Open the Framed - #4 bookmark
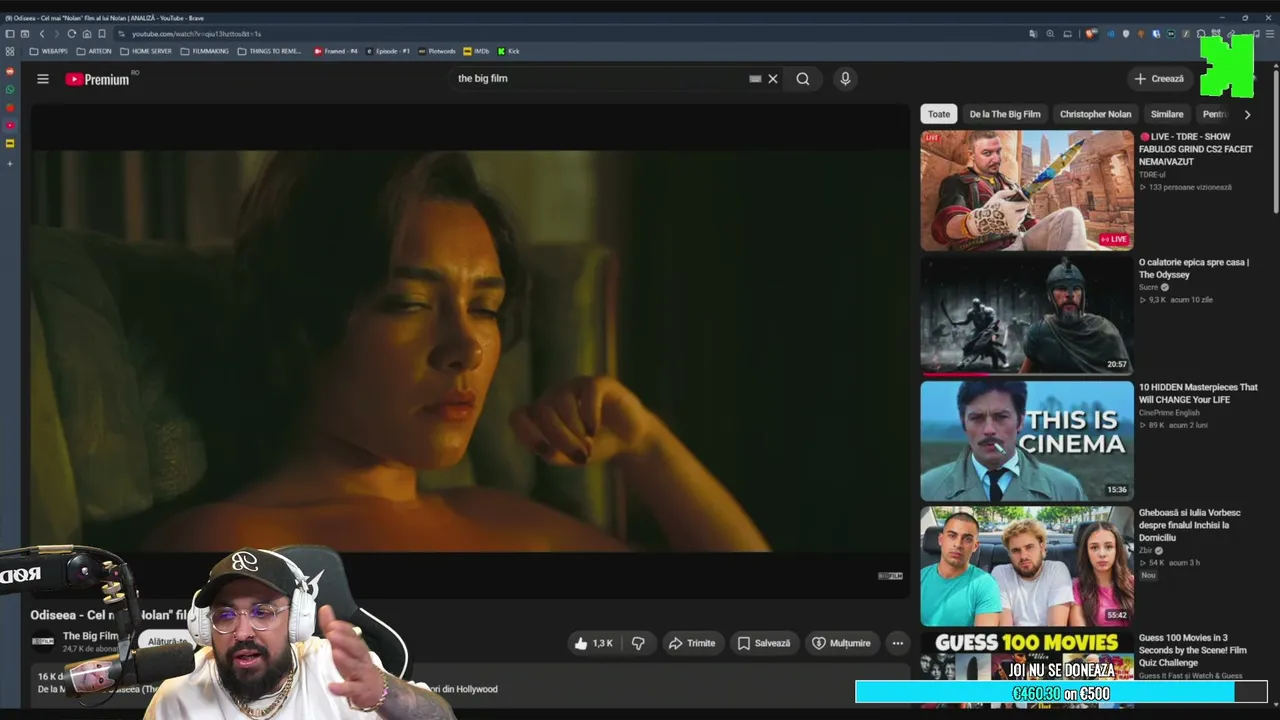This screenshot has width=1280, height=720. tap(335, 51)
